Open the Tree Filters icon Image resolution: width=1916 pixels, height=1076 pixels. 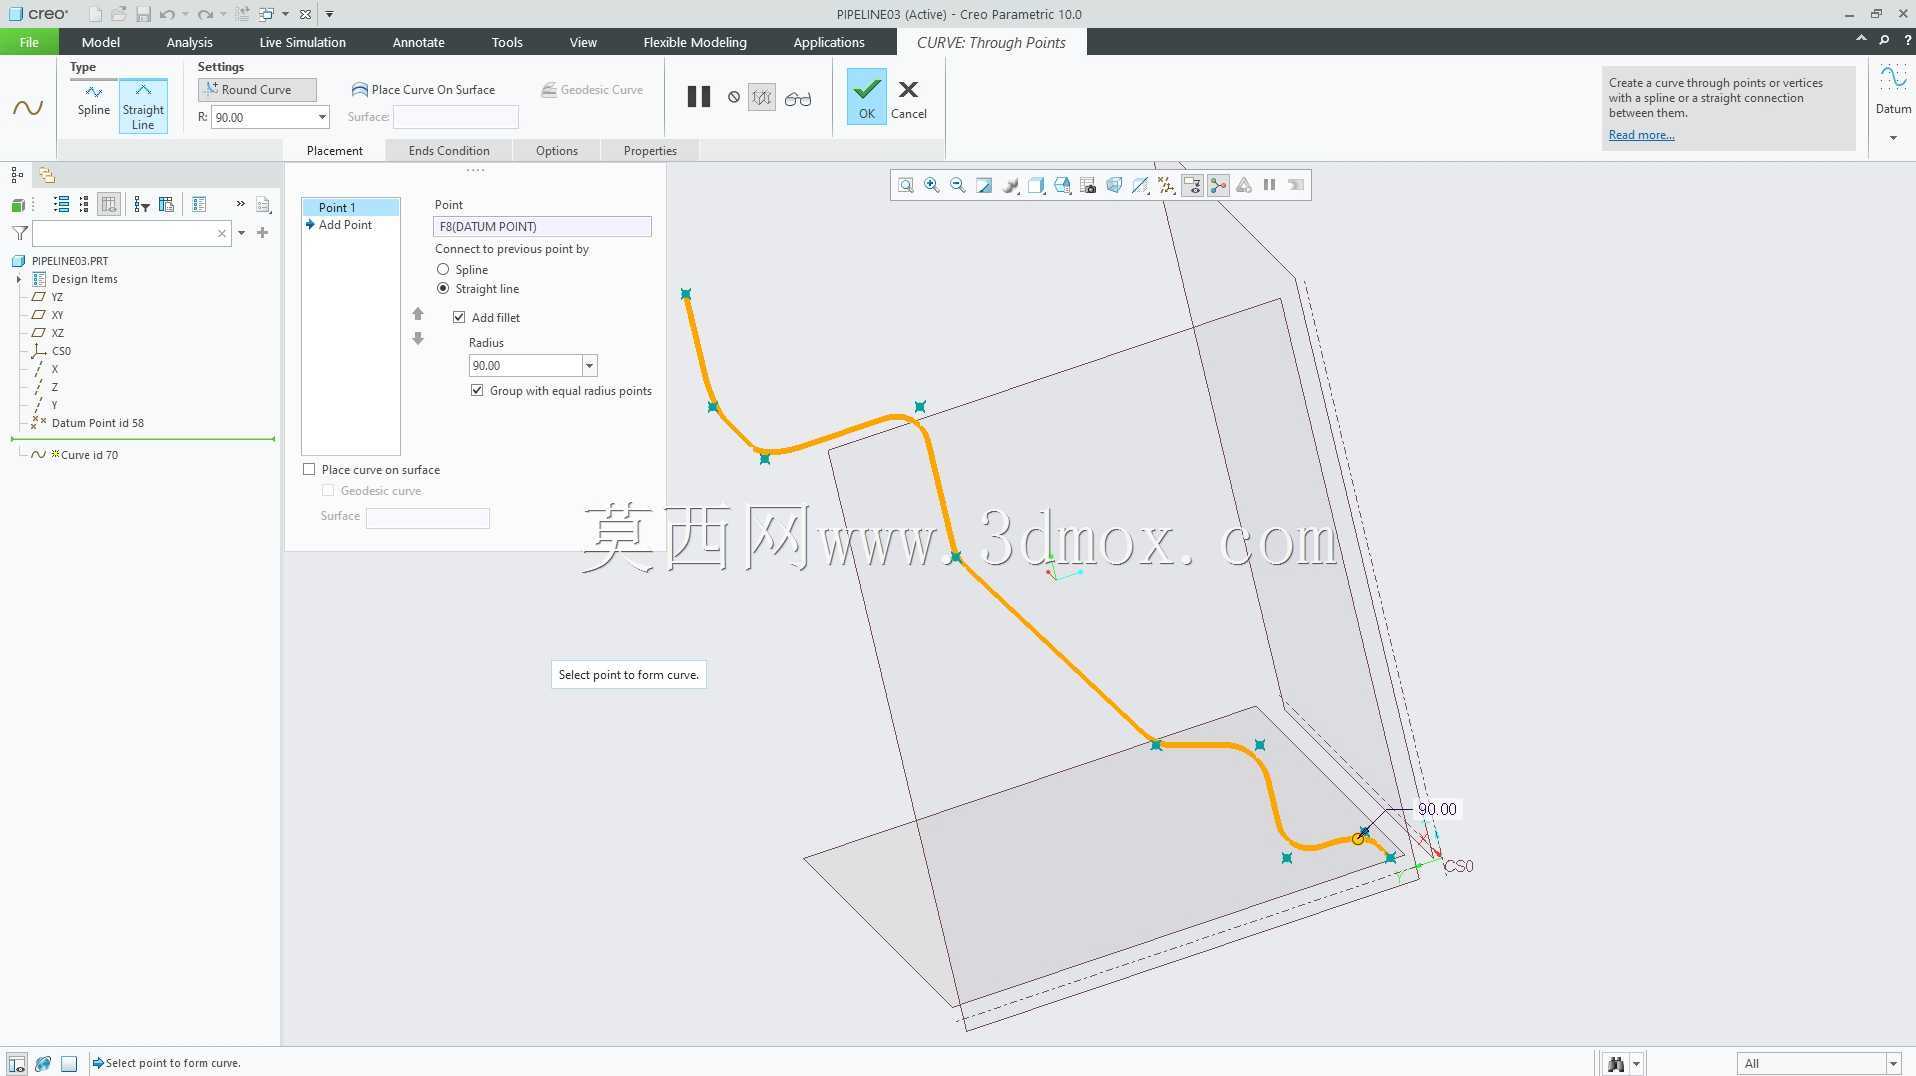click(x=141, y=204)
